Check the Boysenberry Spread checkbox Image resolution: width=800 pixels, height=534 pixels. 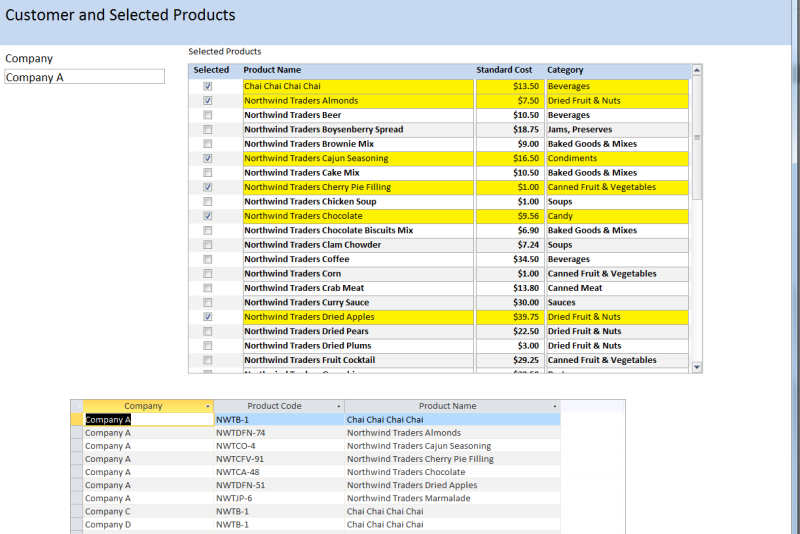[208, 130]
